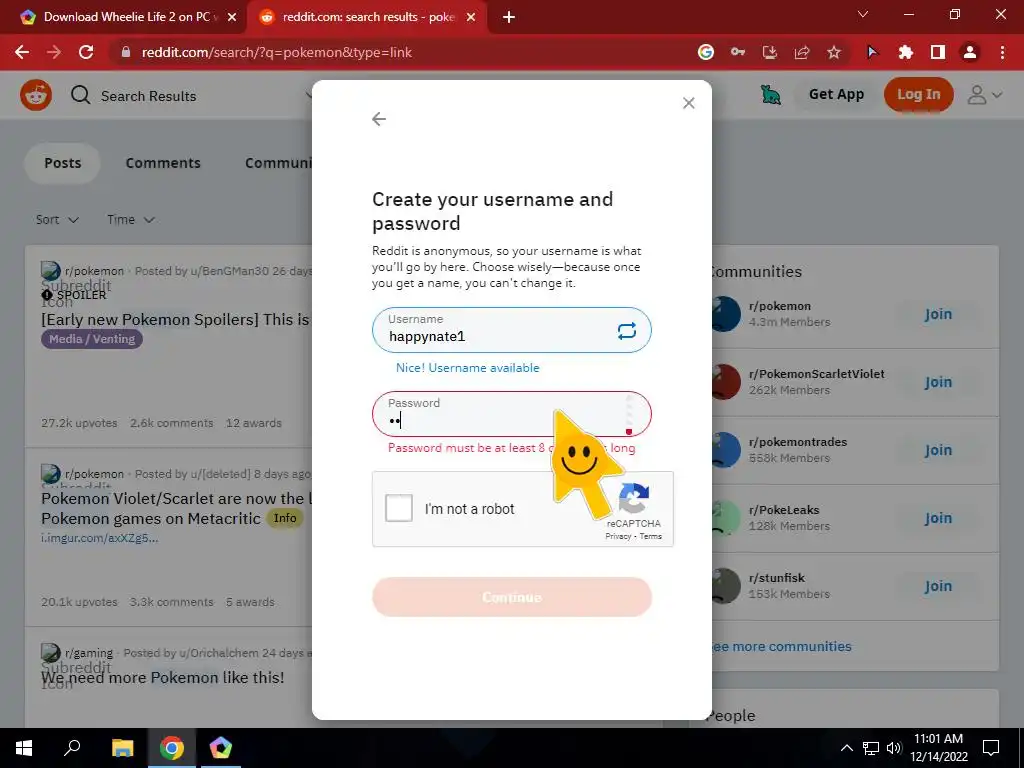The height and width of the screenshot is (768, 1024).
Task: Click the reCAPTCHA logo
Action: pos(633,499)
